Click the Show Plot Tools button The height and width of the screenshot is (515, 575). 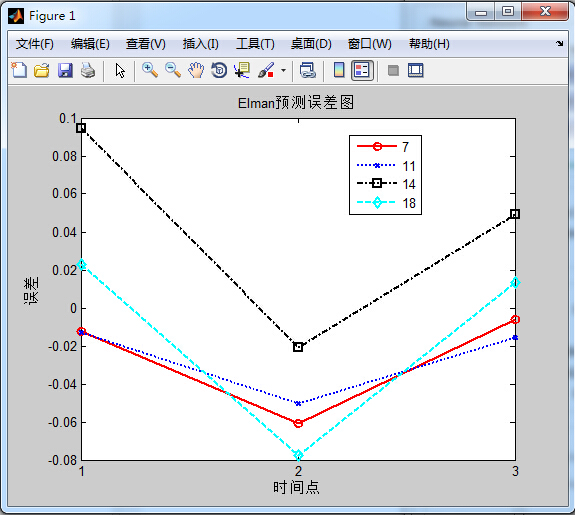(415, 70)
